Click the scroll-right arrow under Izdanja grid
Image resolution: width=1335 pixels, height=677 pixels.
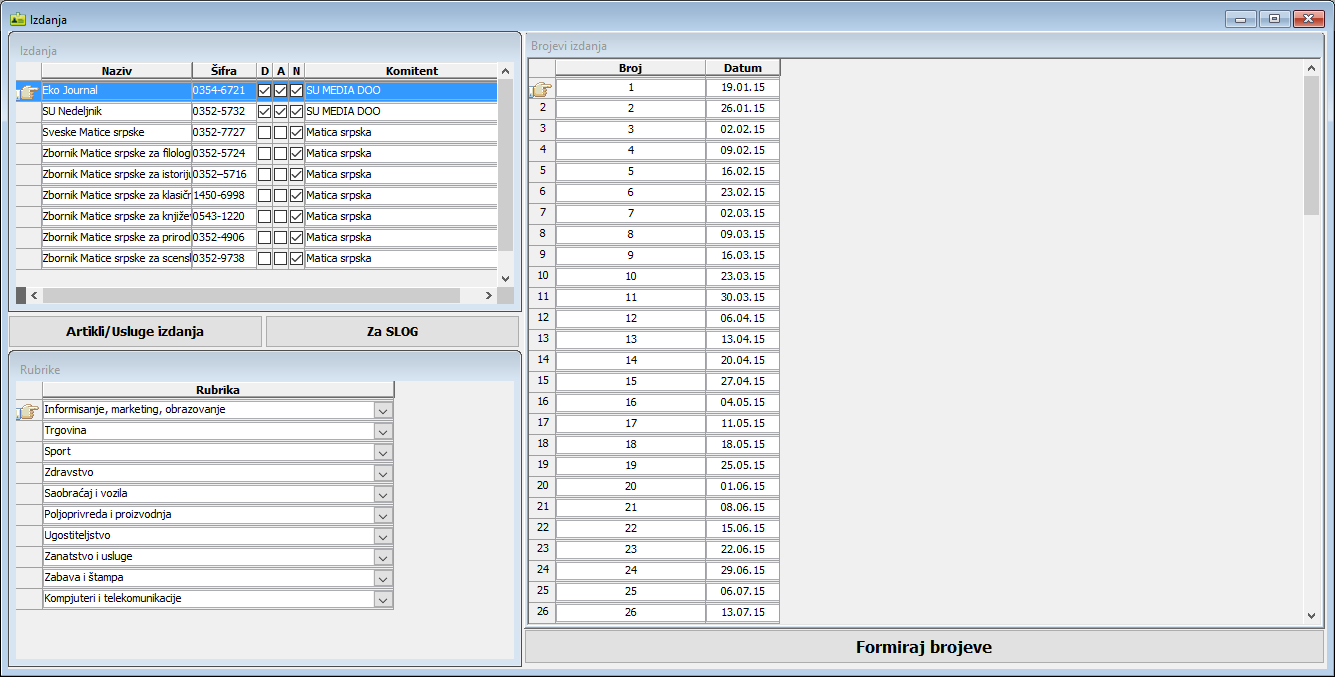pos(489,296)
